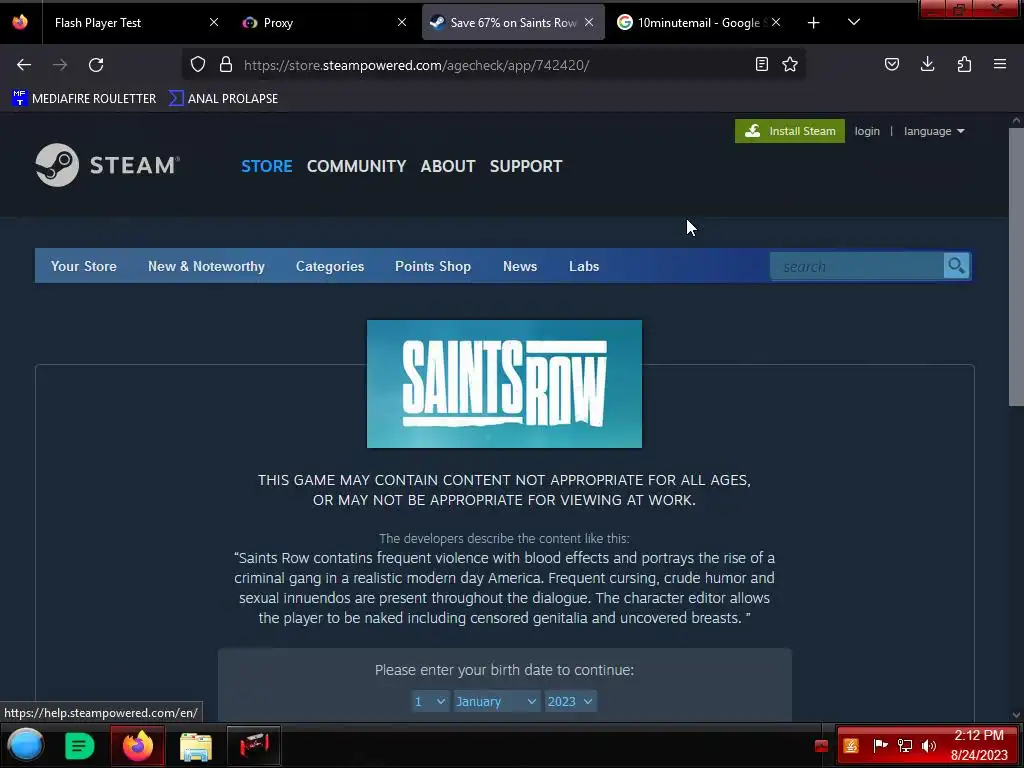Open the Firefox hamburger menu
Viewport: 1024px width, 768px height.
coord(1000,64)
